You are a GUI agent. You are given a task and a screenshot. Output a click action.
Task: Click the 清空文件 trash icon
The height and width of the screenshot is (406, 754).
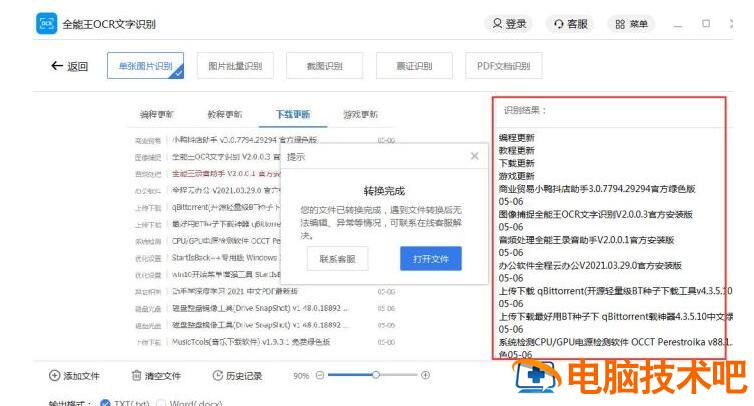[137, 375]
